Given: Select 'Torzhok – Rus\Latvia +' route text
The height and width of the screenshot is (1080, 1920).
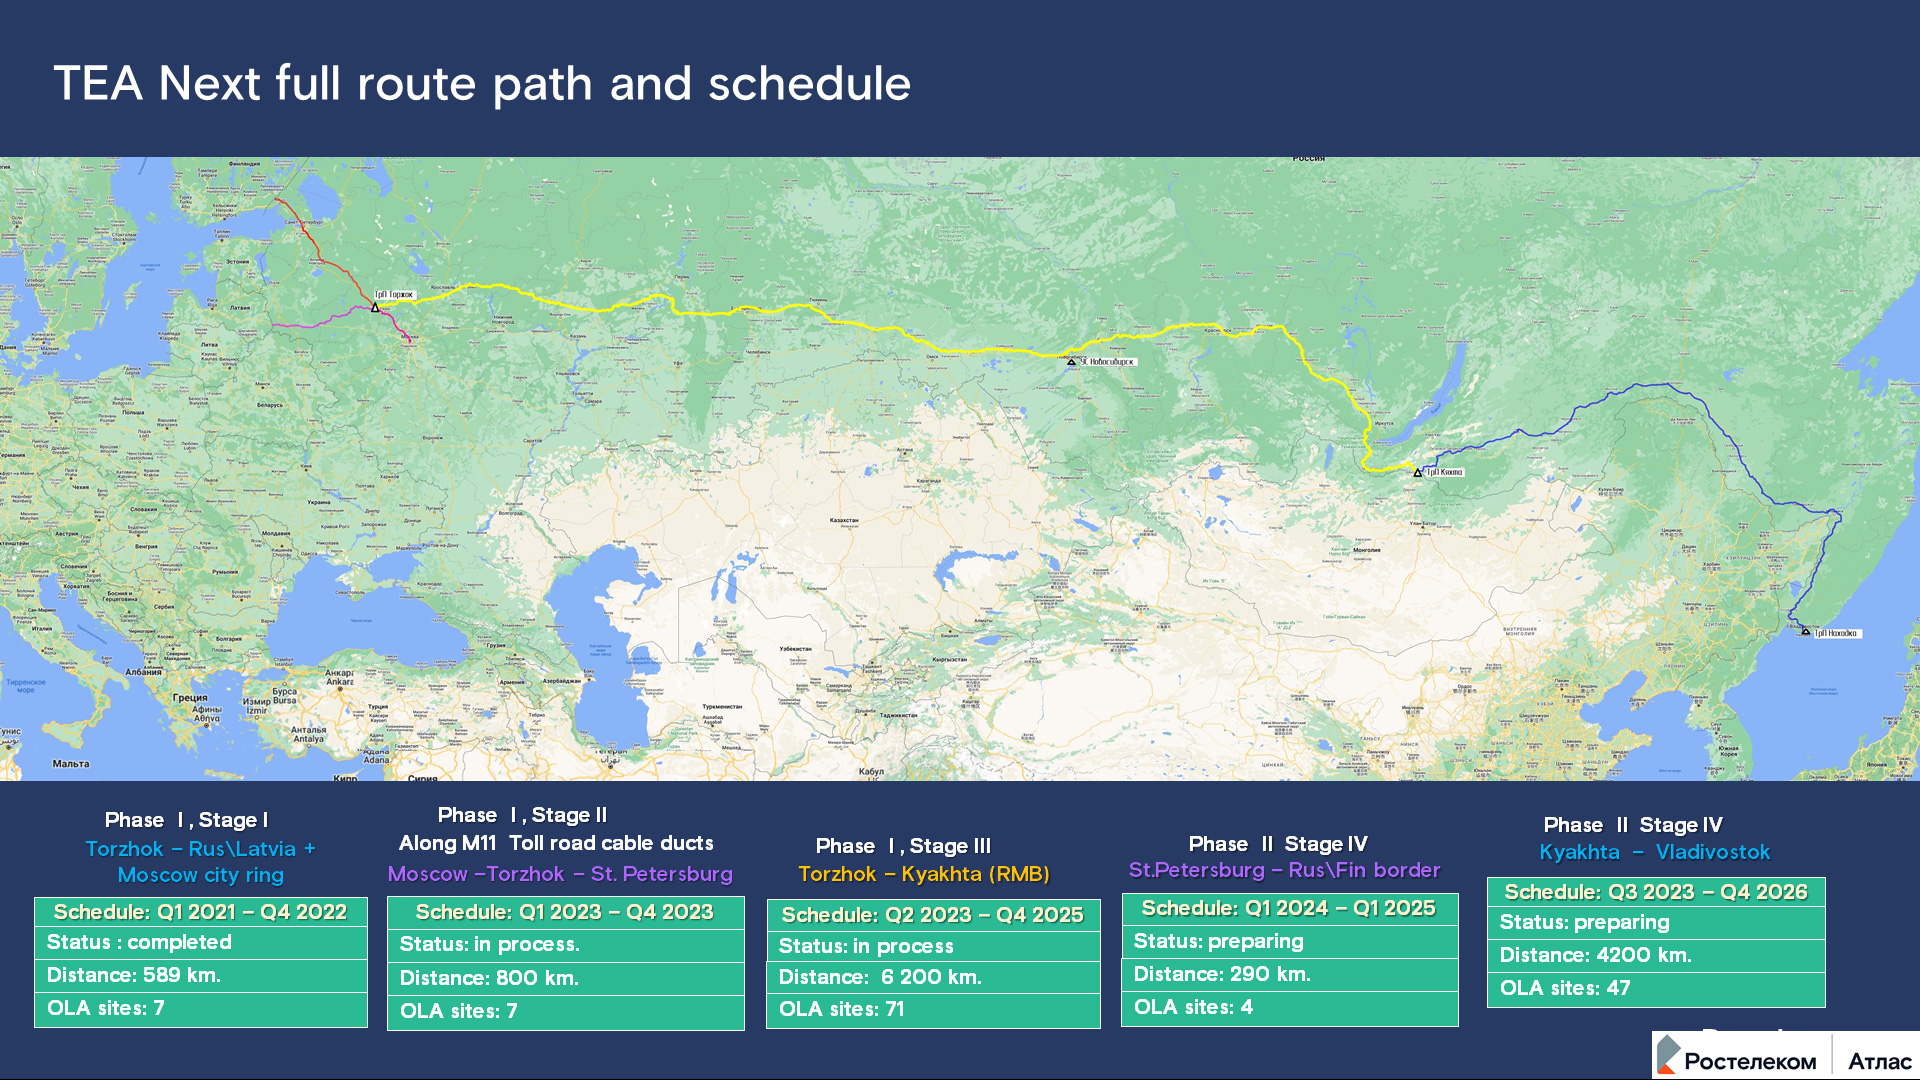Looking at the screenshot, I should (x=201, y=848).
